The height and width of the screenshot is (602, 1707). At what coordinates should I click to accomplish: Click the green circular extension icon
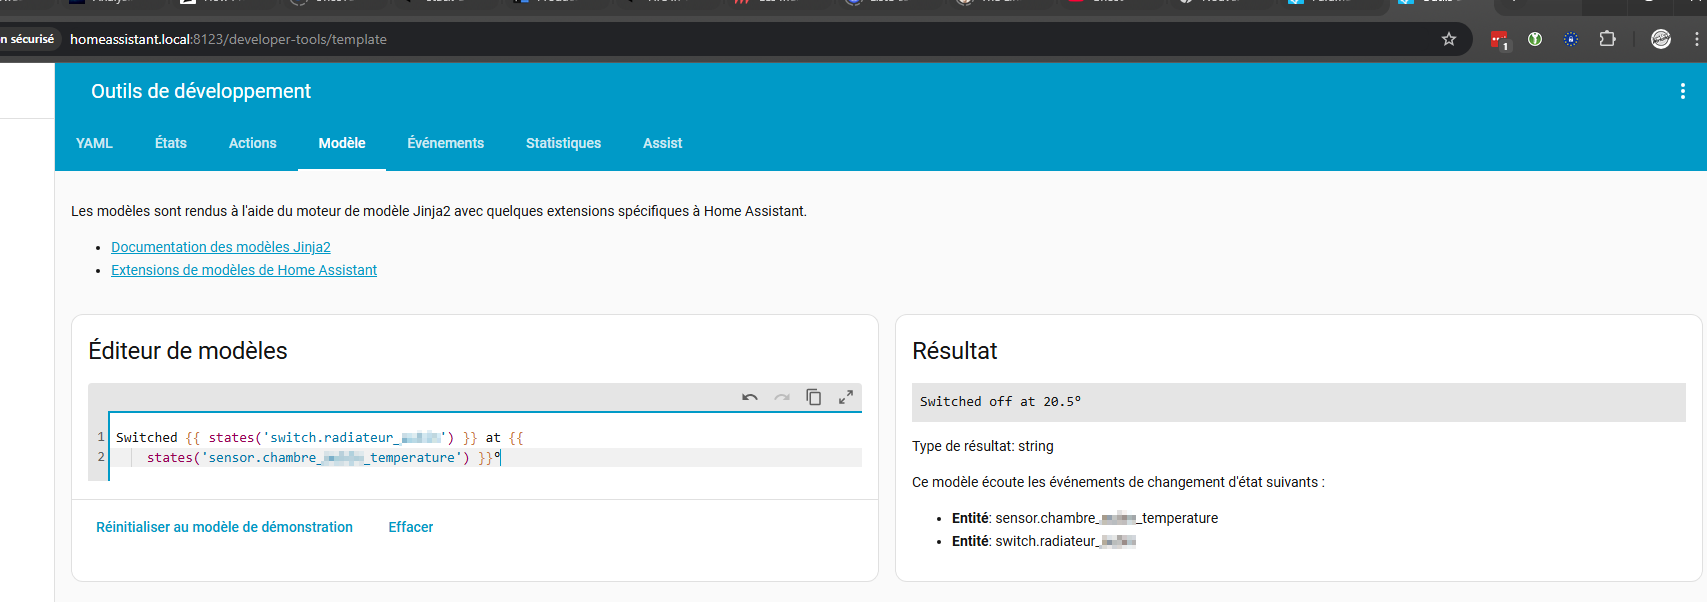coord(1535,39)
